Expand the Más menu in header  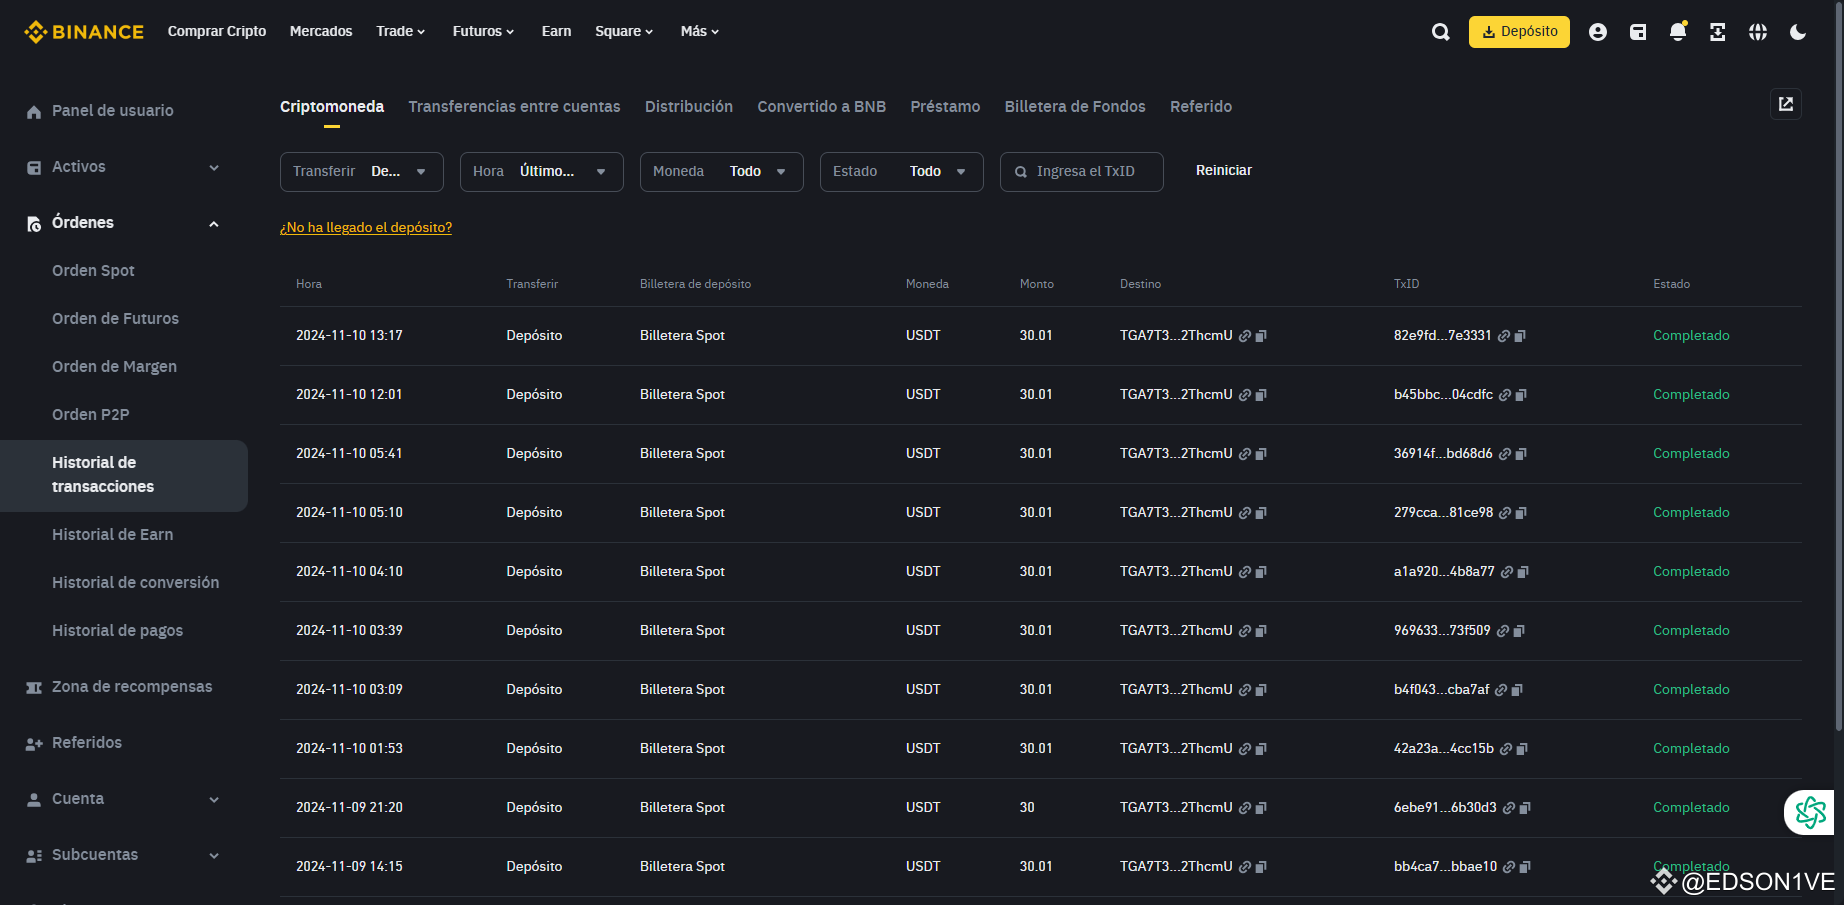pyautogui.click(x=700, y=31)
